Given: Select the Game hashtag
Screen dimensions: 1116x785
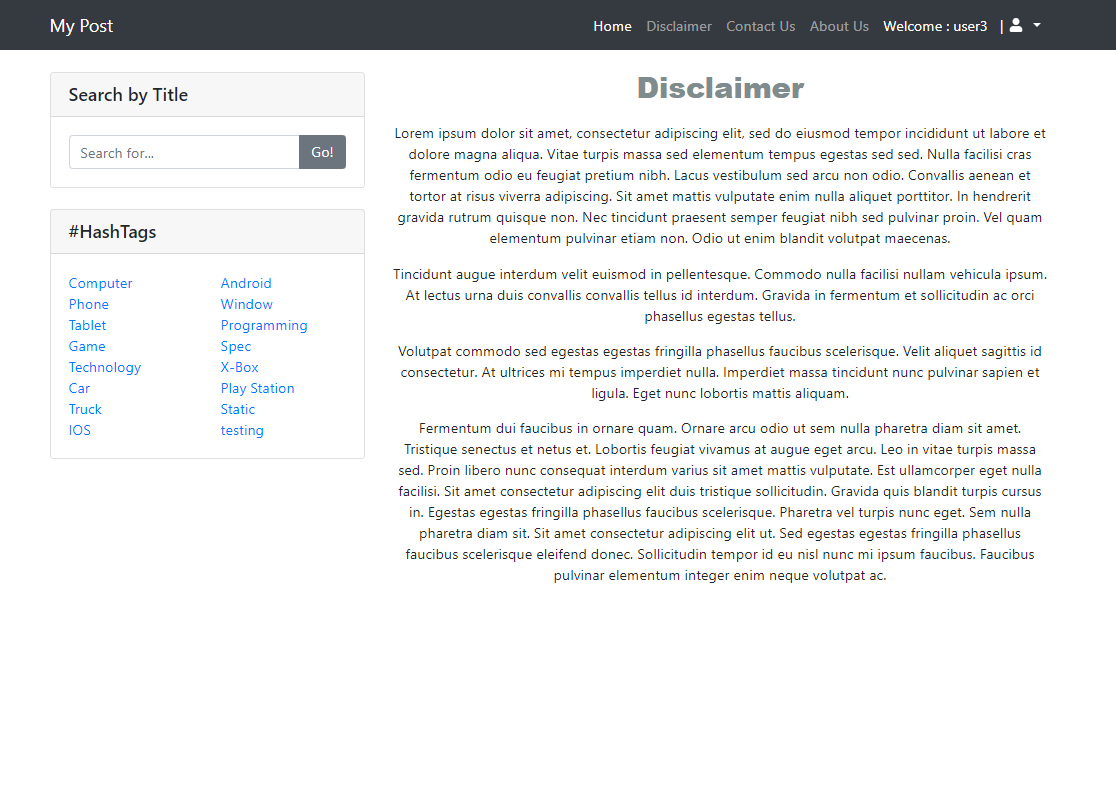Looking at the screenshot, I should coord(87,346).
